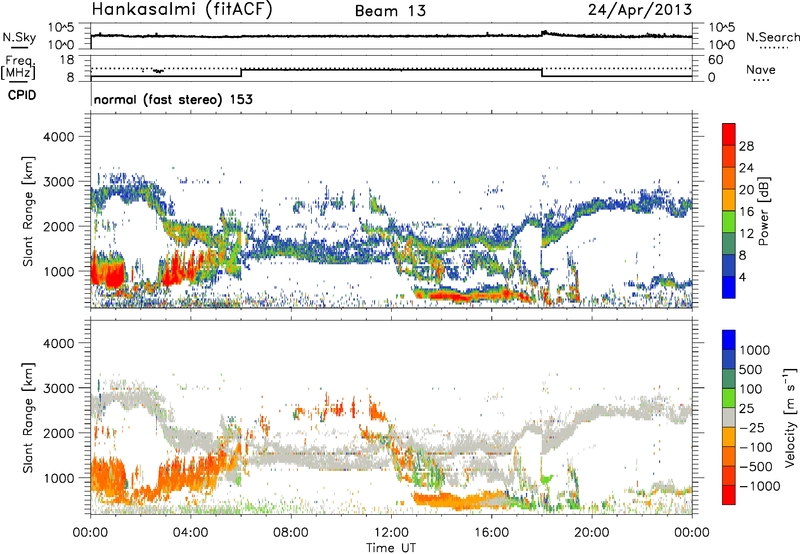Click the 18 tick on the frequency axis
This screenshot has width=800, height=554.
67,60
